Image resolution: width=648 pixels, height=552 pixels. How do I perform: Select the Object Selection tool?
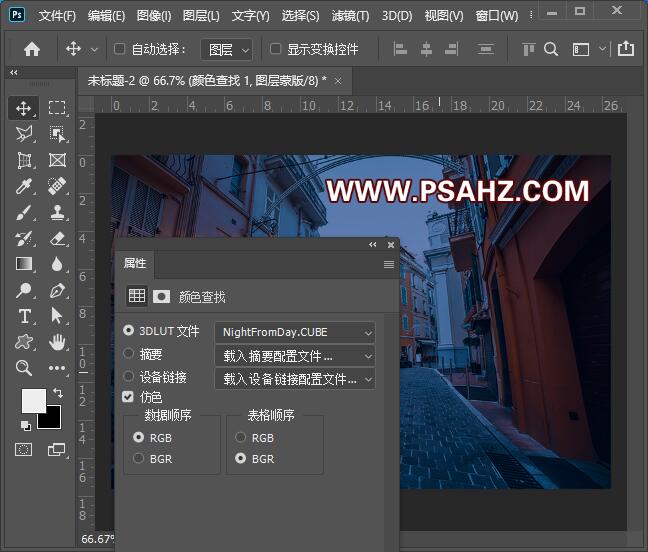pyautogui.click(x=57, y=134)
